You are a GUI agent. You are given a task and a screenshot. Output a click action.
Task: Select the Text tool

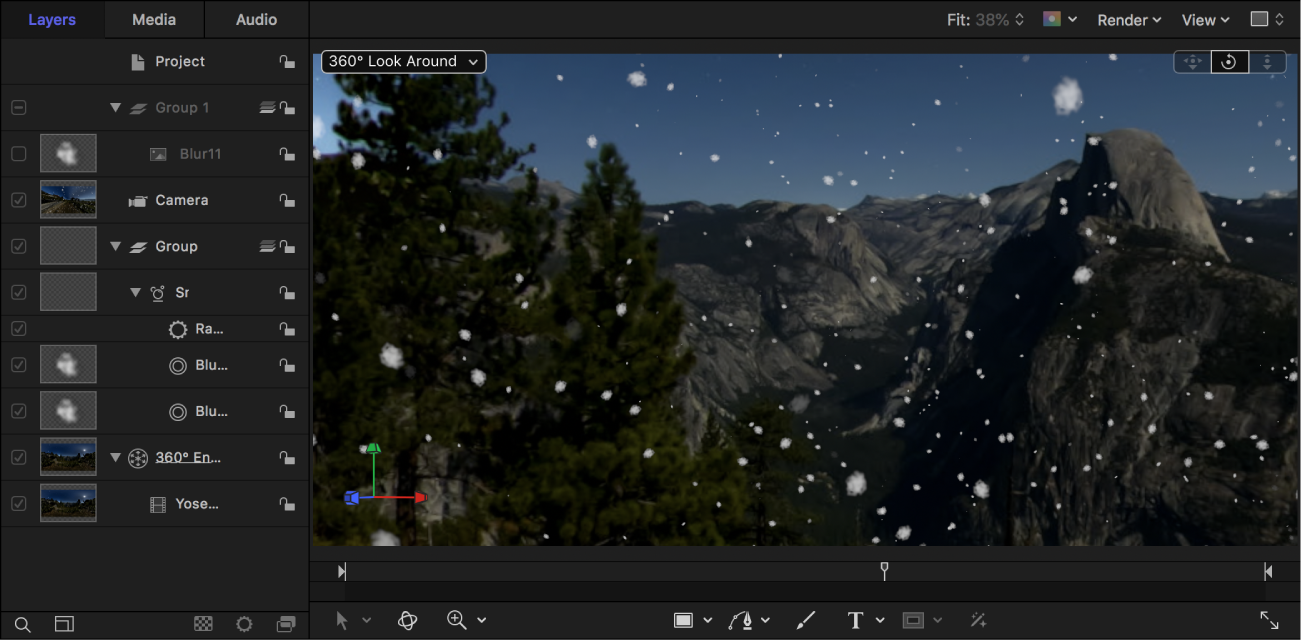pos(853,620)
